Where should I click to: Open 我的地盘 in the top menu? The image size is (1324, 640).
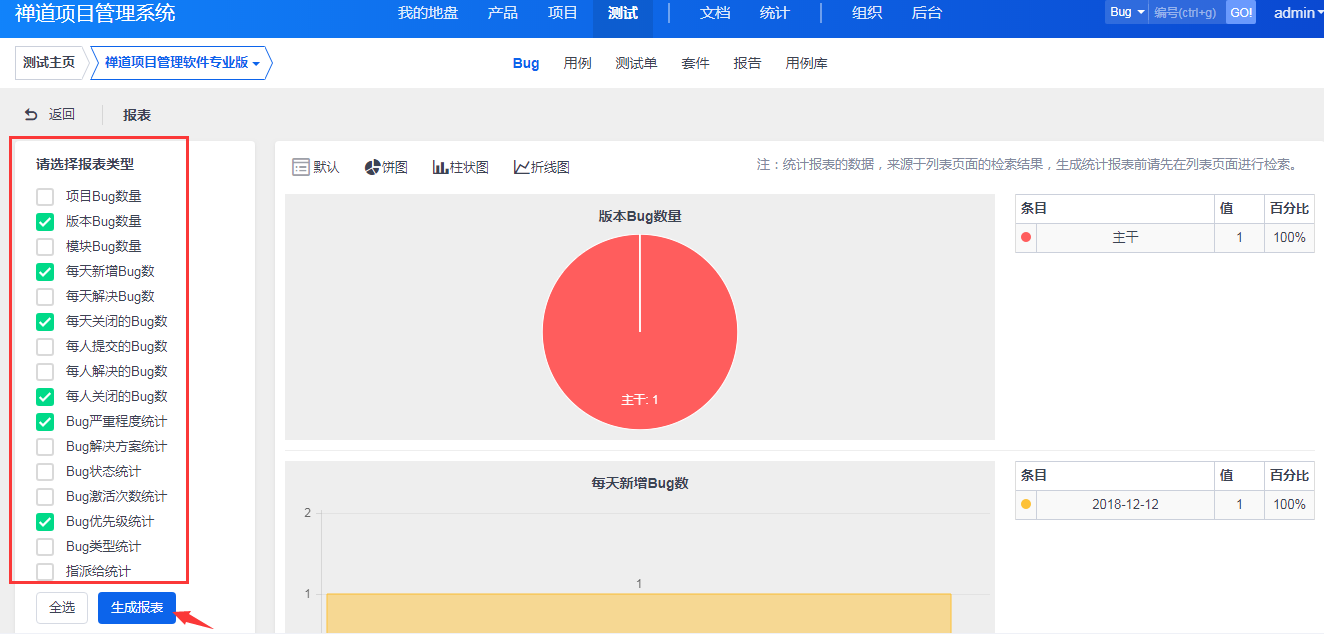click(428, 13)
